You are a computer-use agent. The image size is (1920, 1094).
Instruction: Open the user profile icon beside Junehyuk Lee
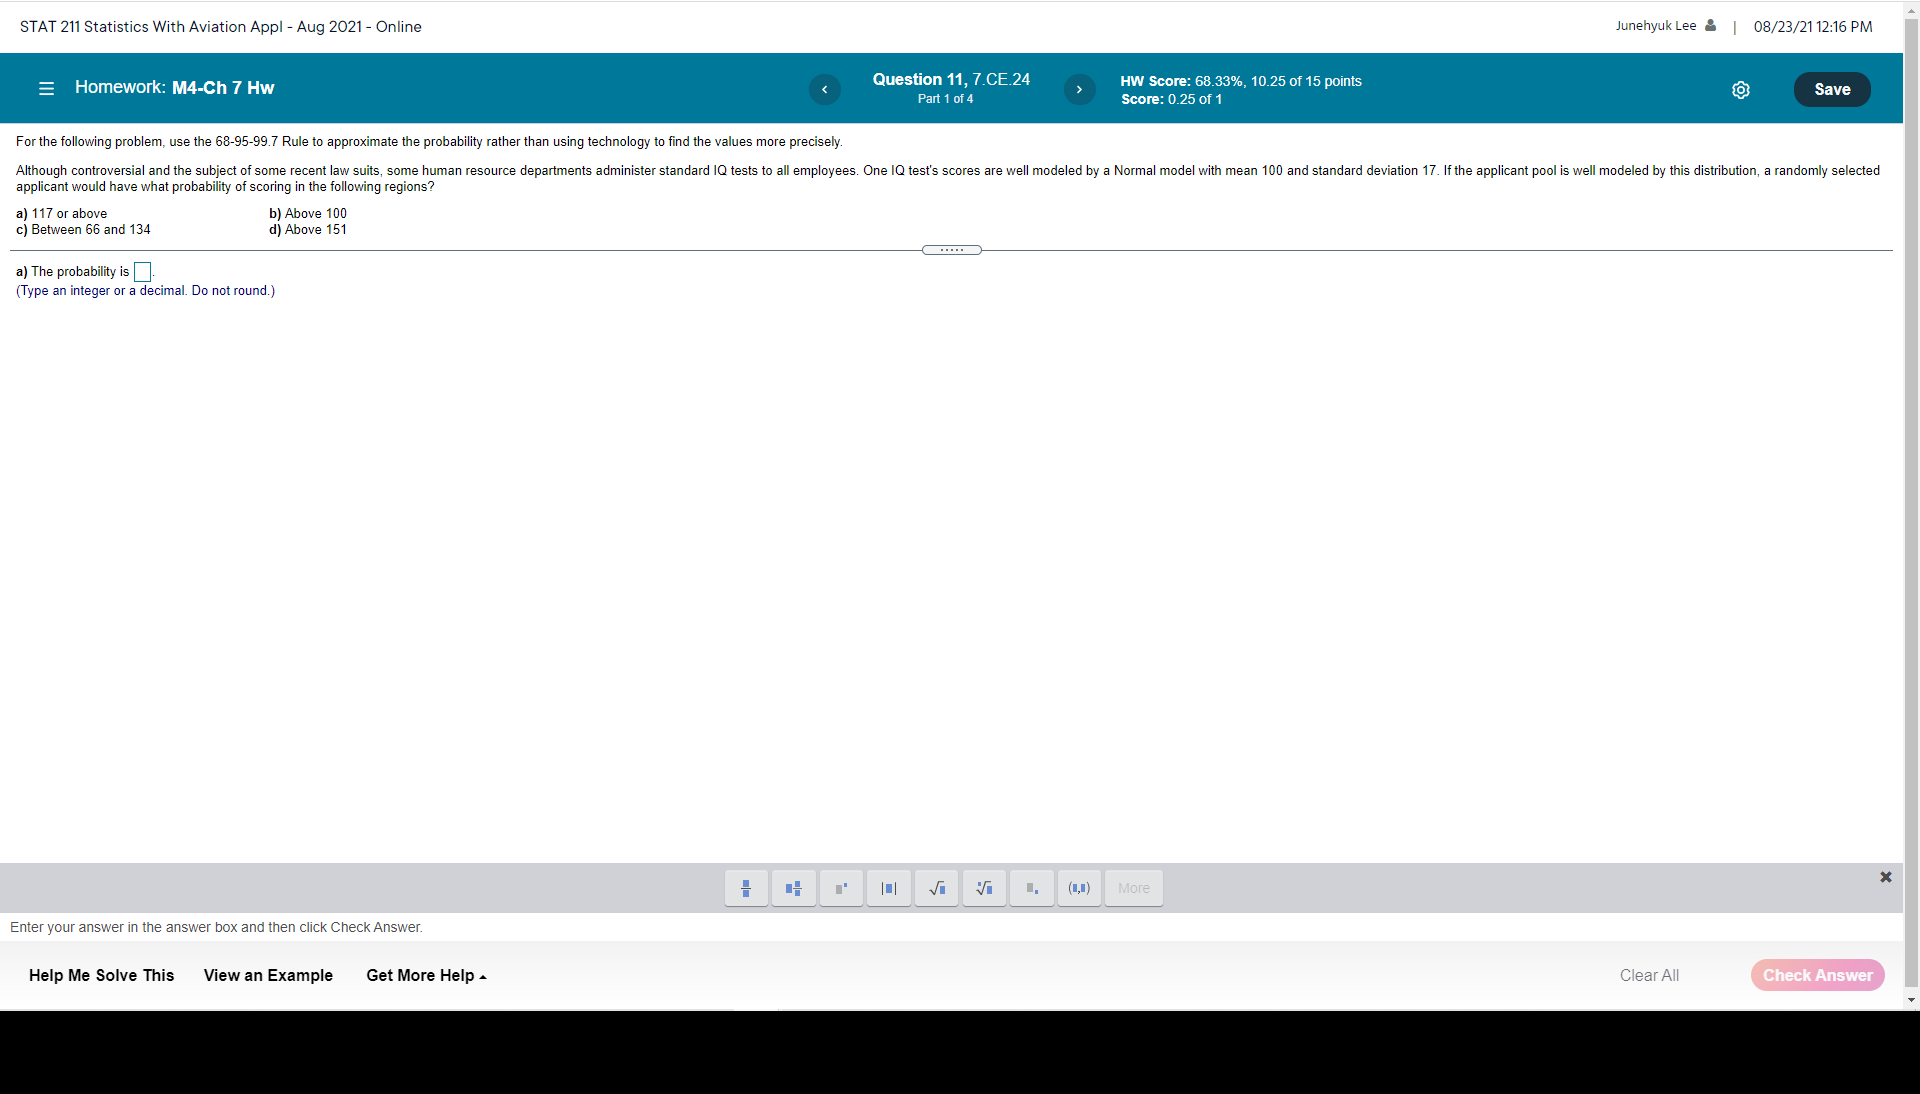[x=1711, y=26]
